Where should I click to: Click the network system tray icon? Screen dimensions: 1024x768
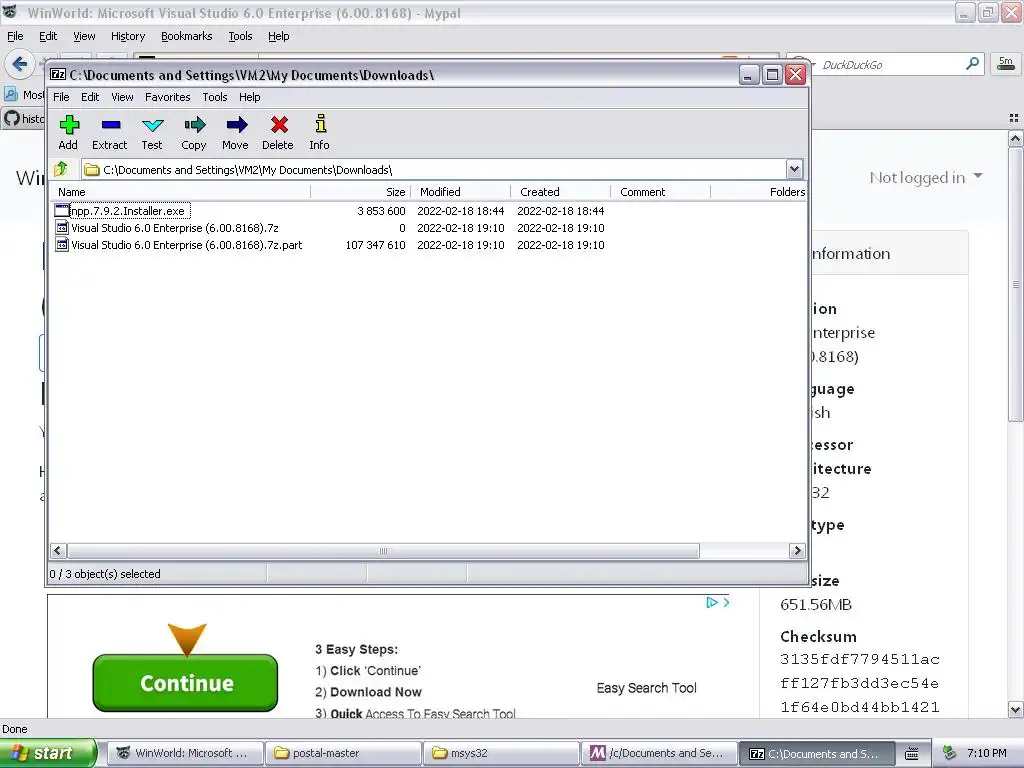click(950, 754)
